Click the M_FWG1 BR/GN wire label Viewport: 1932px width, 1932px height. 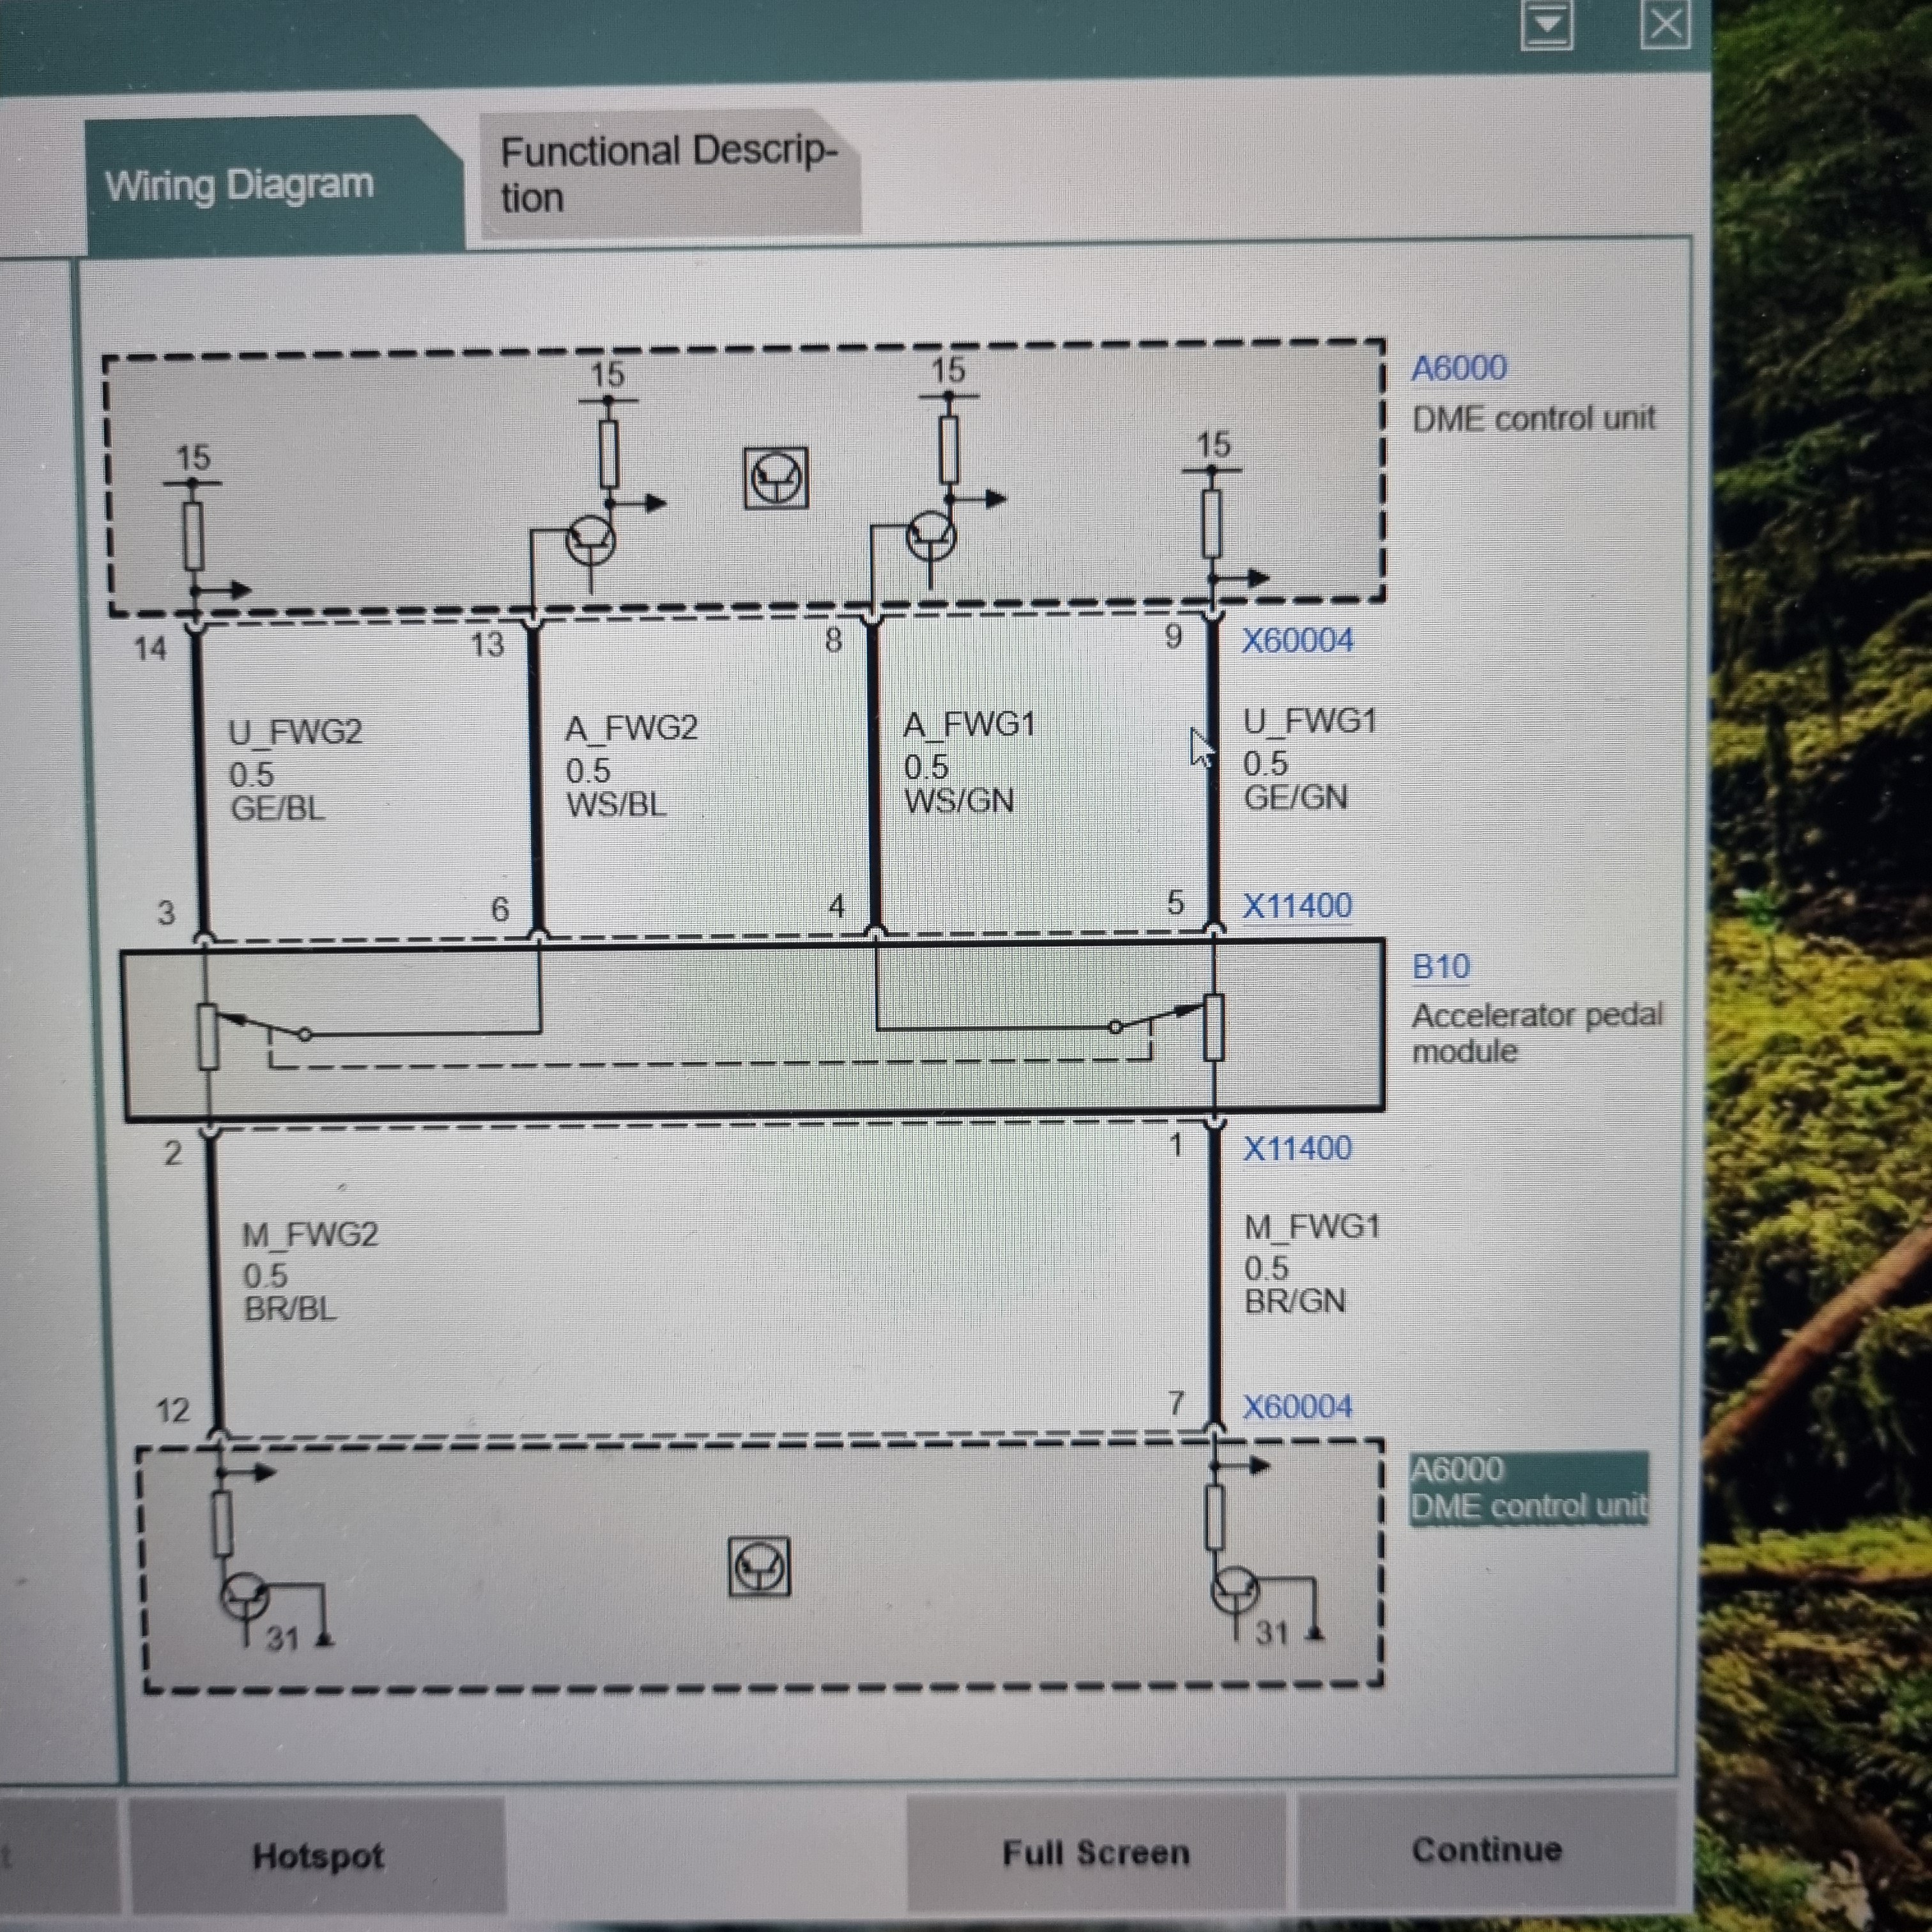[x=1311, y=1263]
